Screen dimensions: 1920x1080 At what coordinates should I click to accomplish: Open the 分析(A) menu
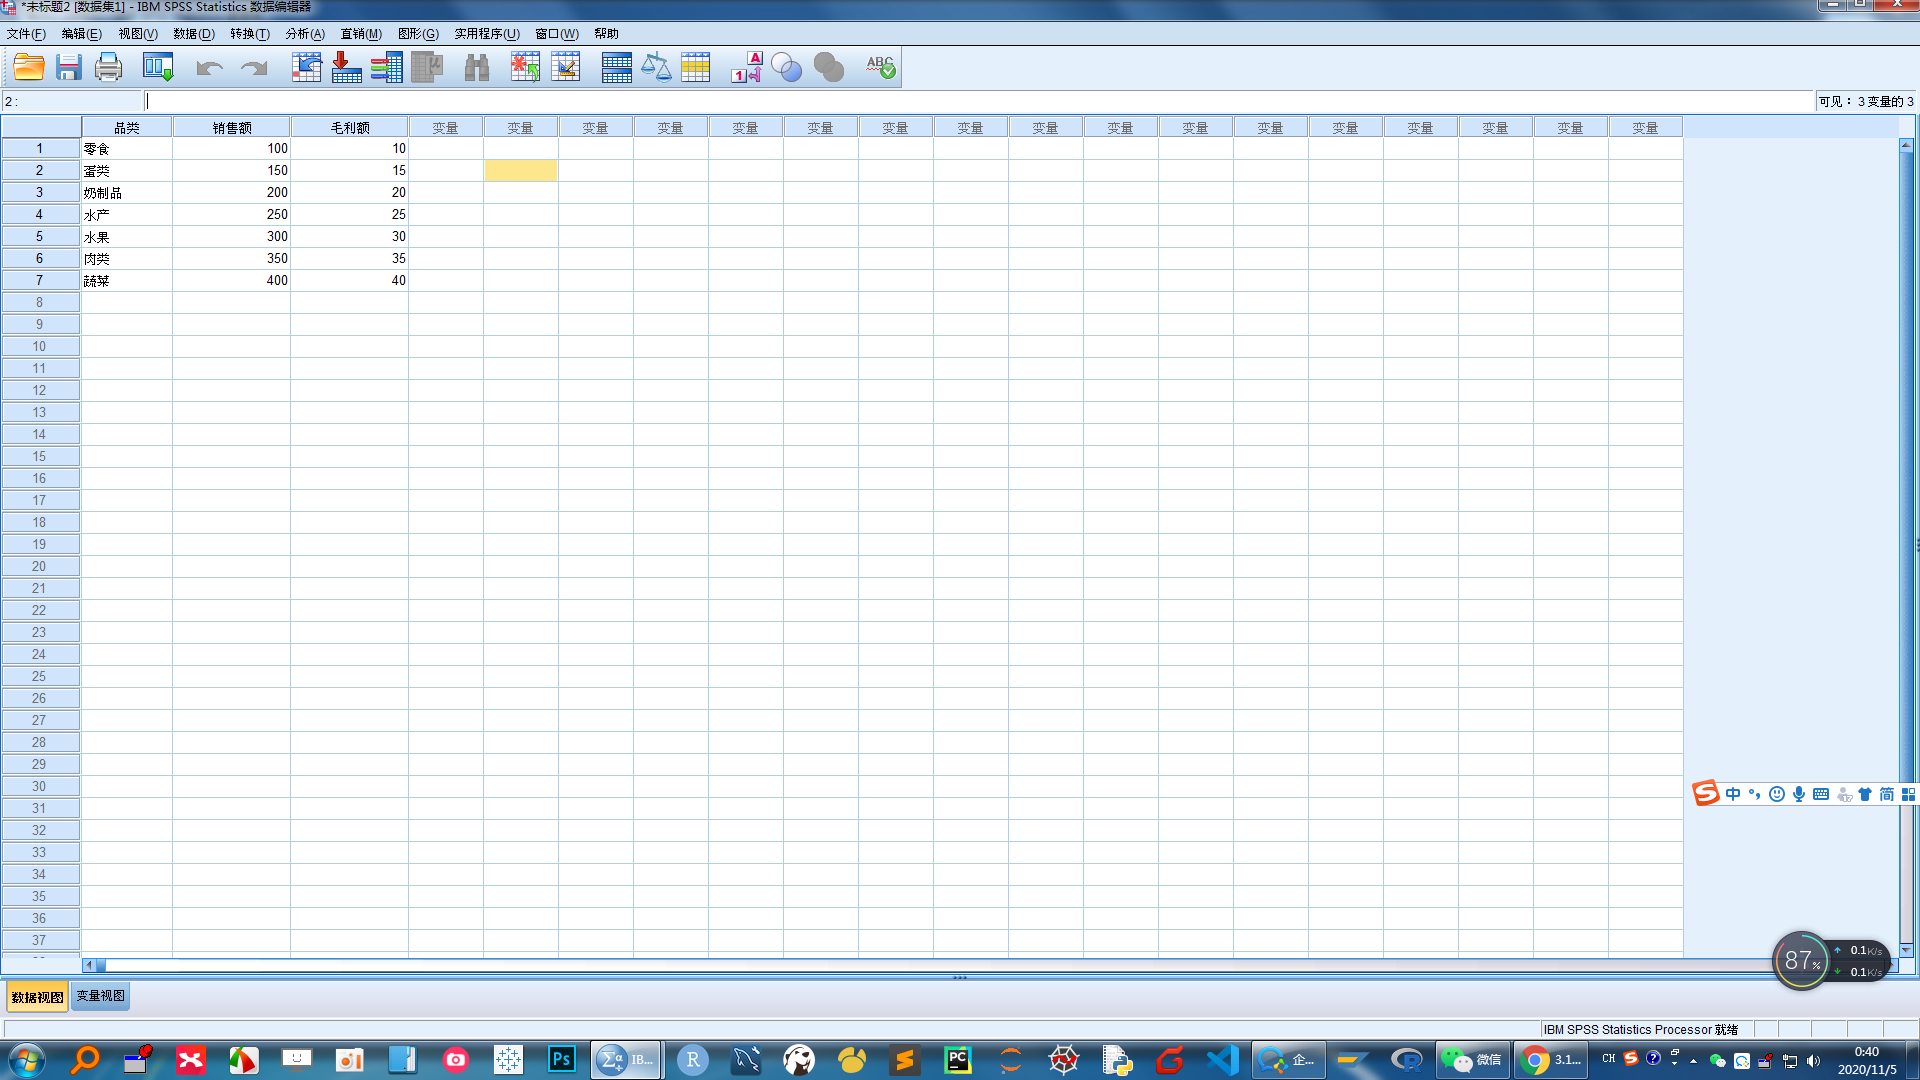pyautogui.click(x=305, y=33)
